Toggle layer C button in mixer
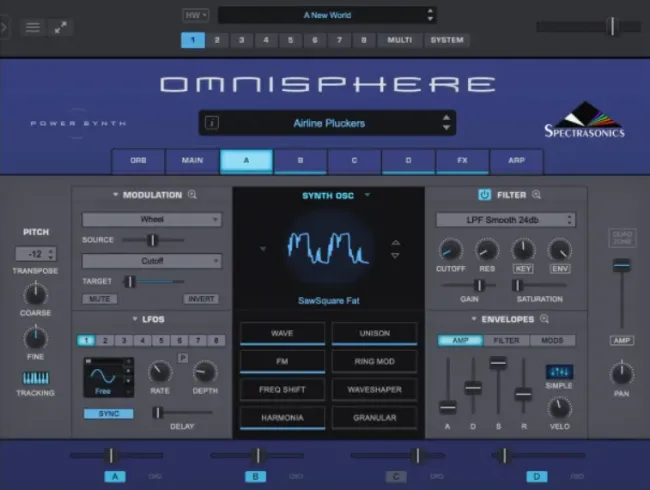Screen dimensions: 650x490 (396, 476)
